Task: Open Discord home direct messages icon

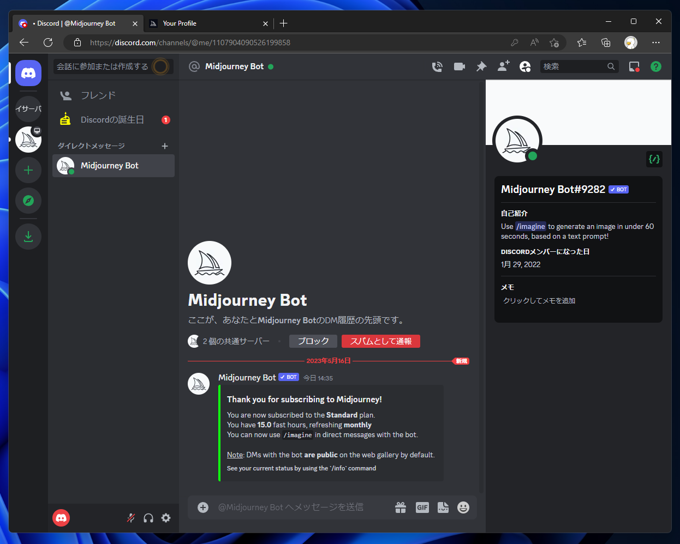Action: 28,73
